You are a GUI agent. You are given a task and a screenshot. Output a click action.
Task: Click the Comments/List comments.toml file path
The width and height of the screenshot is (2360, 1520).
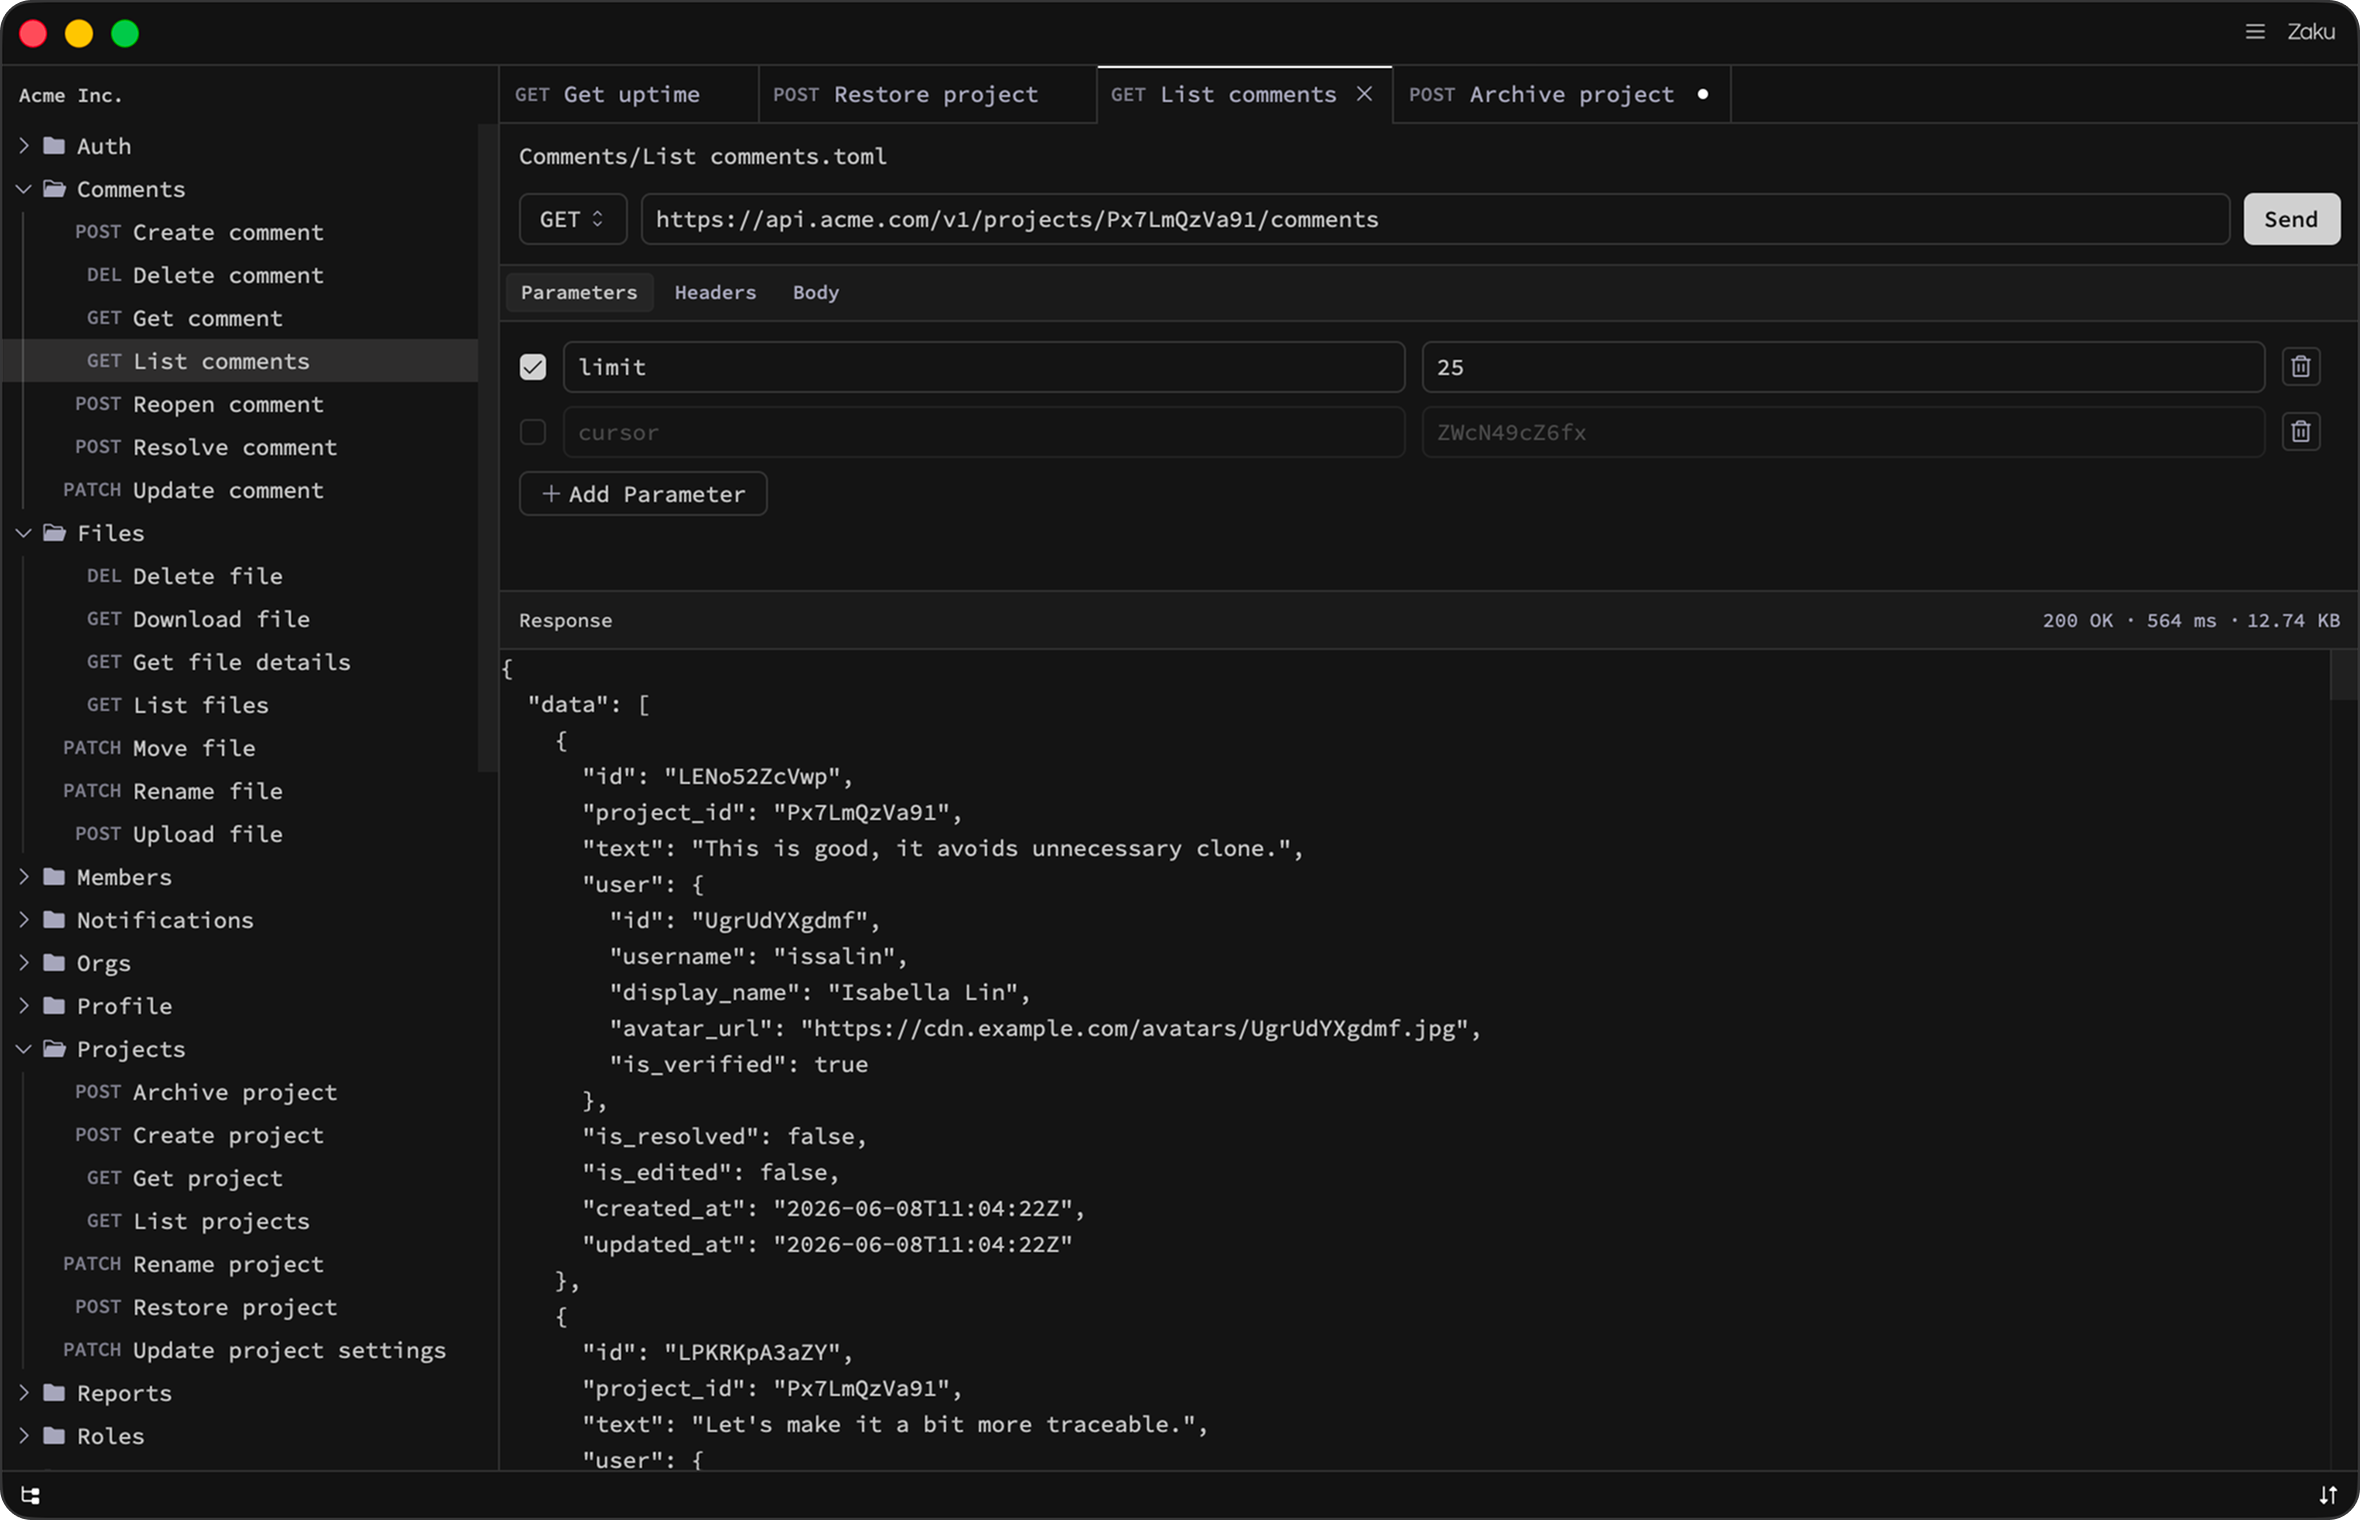point(702,156)
